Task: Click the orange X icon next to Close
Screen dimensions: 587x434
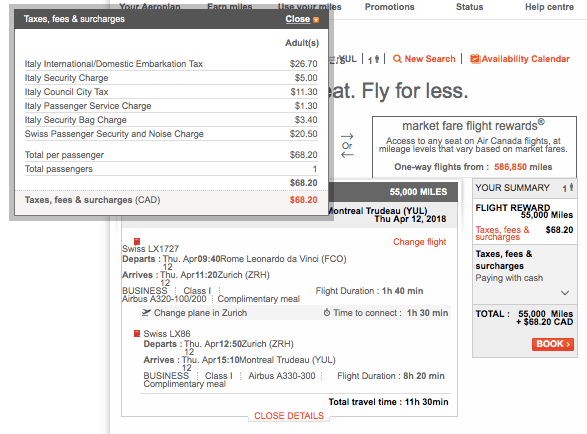Action: point(316,20)
